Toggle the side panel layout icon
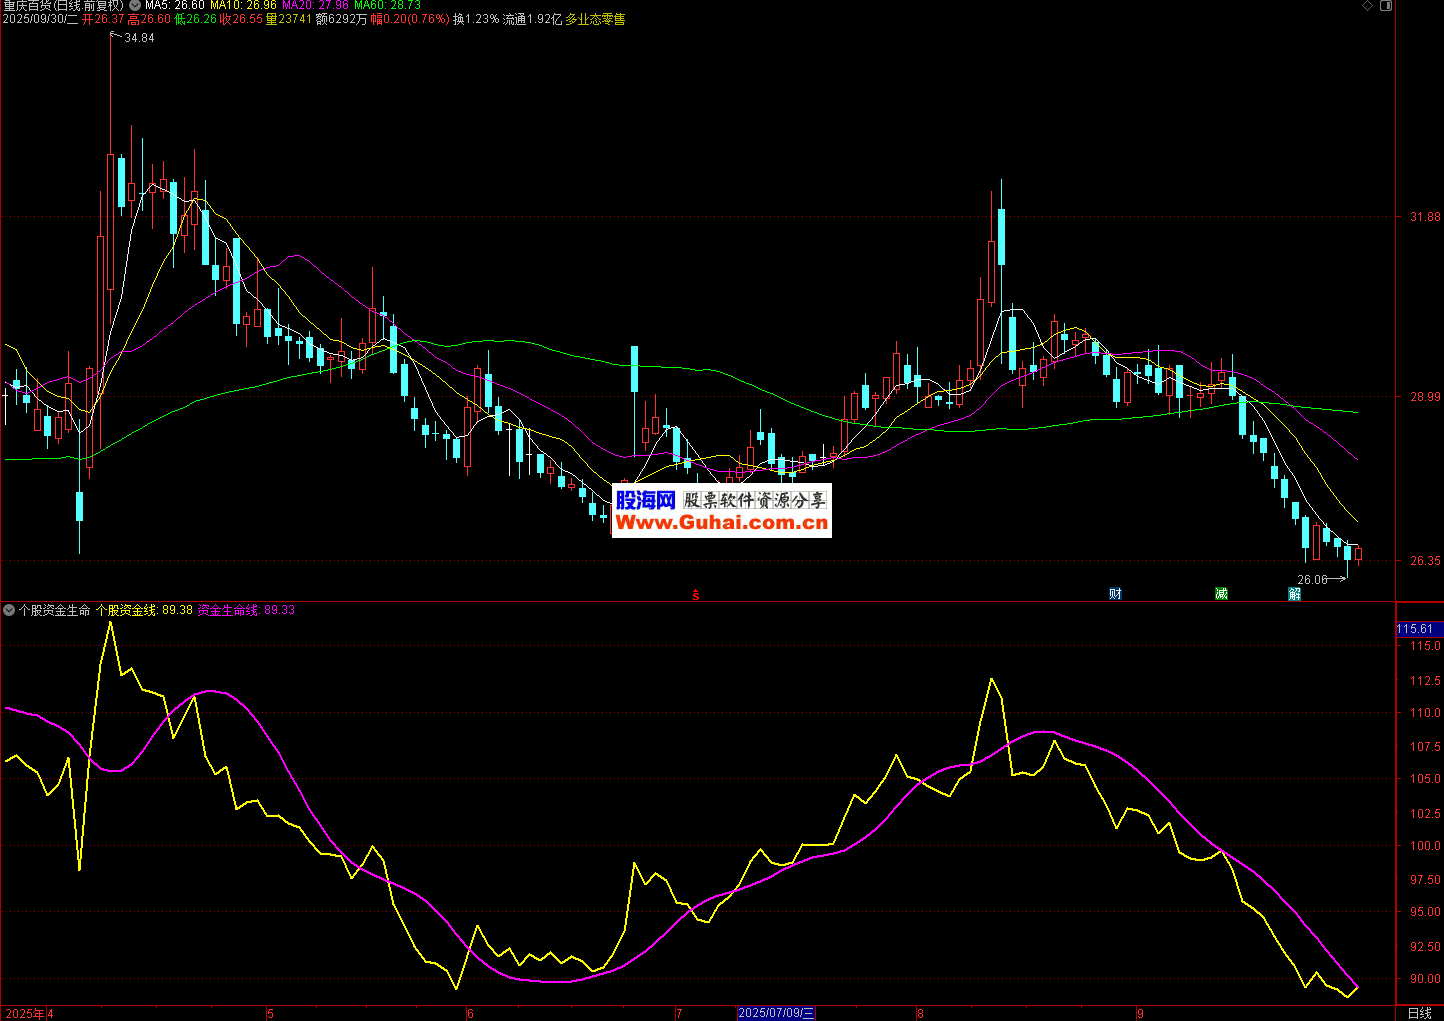Image resolution: width=1444 pixels, height=1021 pixels. [1386, 6]
